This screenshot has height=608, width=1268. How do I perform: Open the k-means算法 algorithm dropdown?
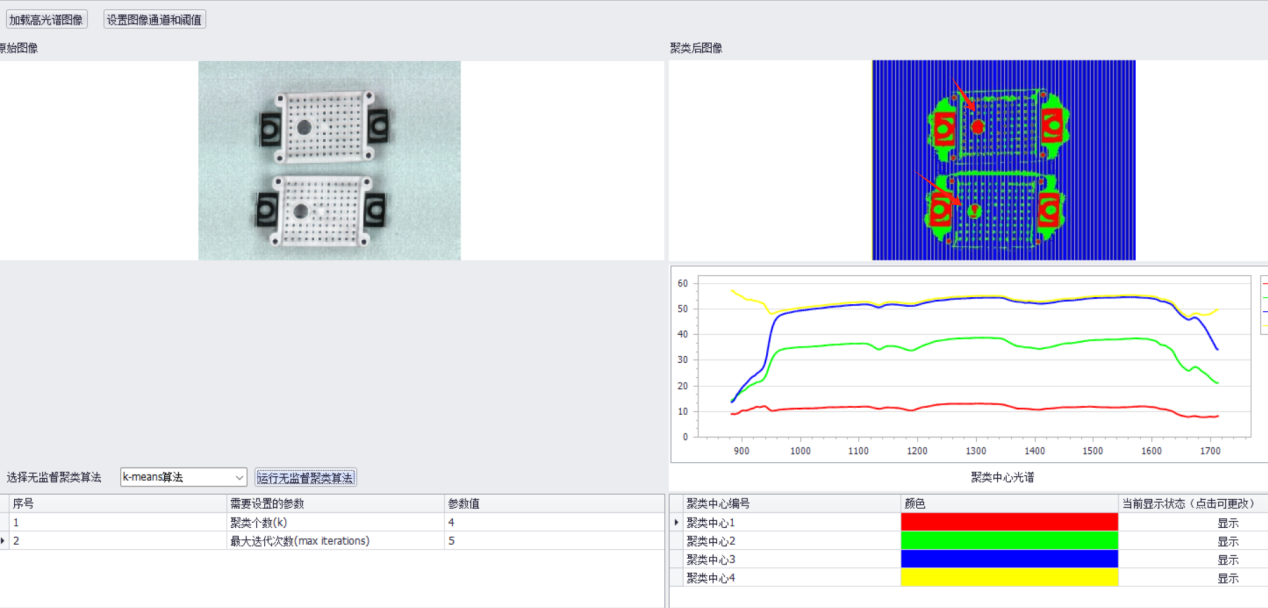coord(183,477)
